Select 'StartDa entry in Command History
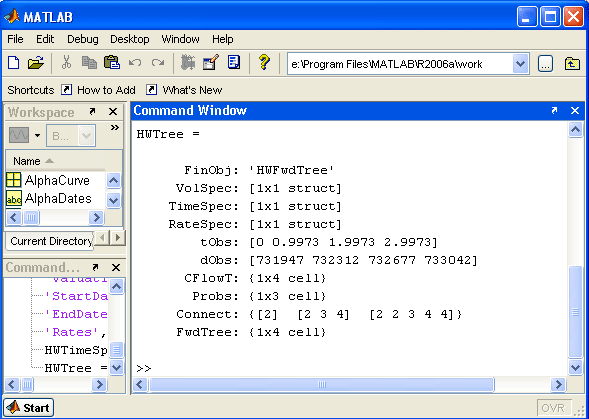Screen dimensions: 589x419 (76, 296)
